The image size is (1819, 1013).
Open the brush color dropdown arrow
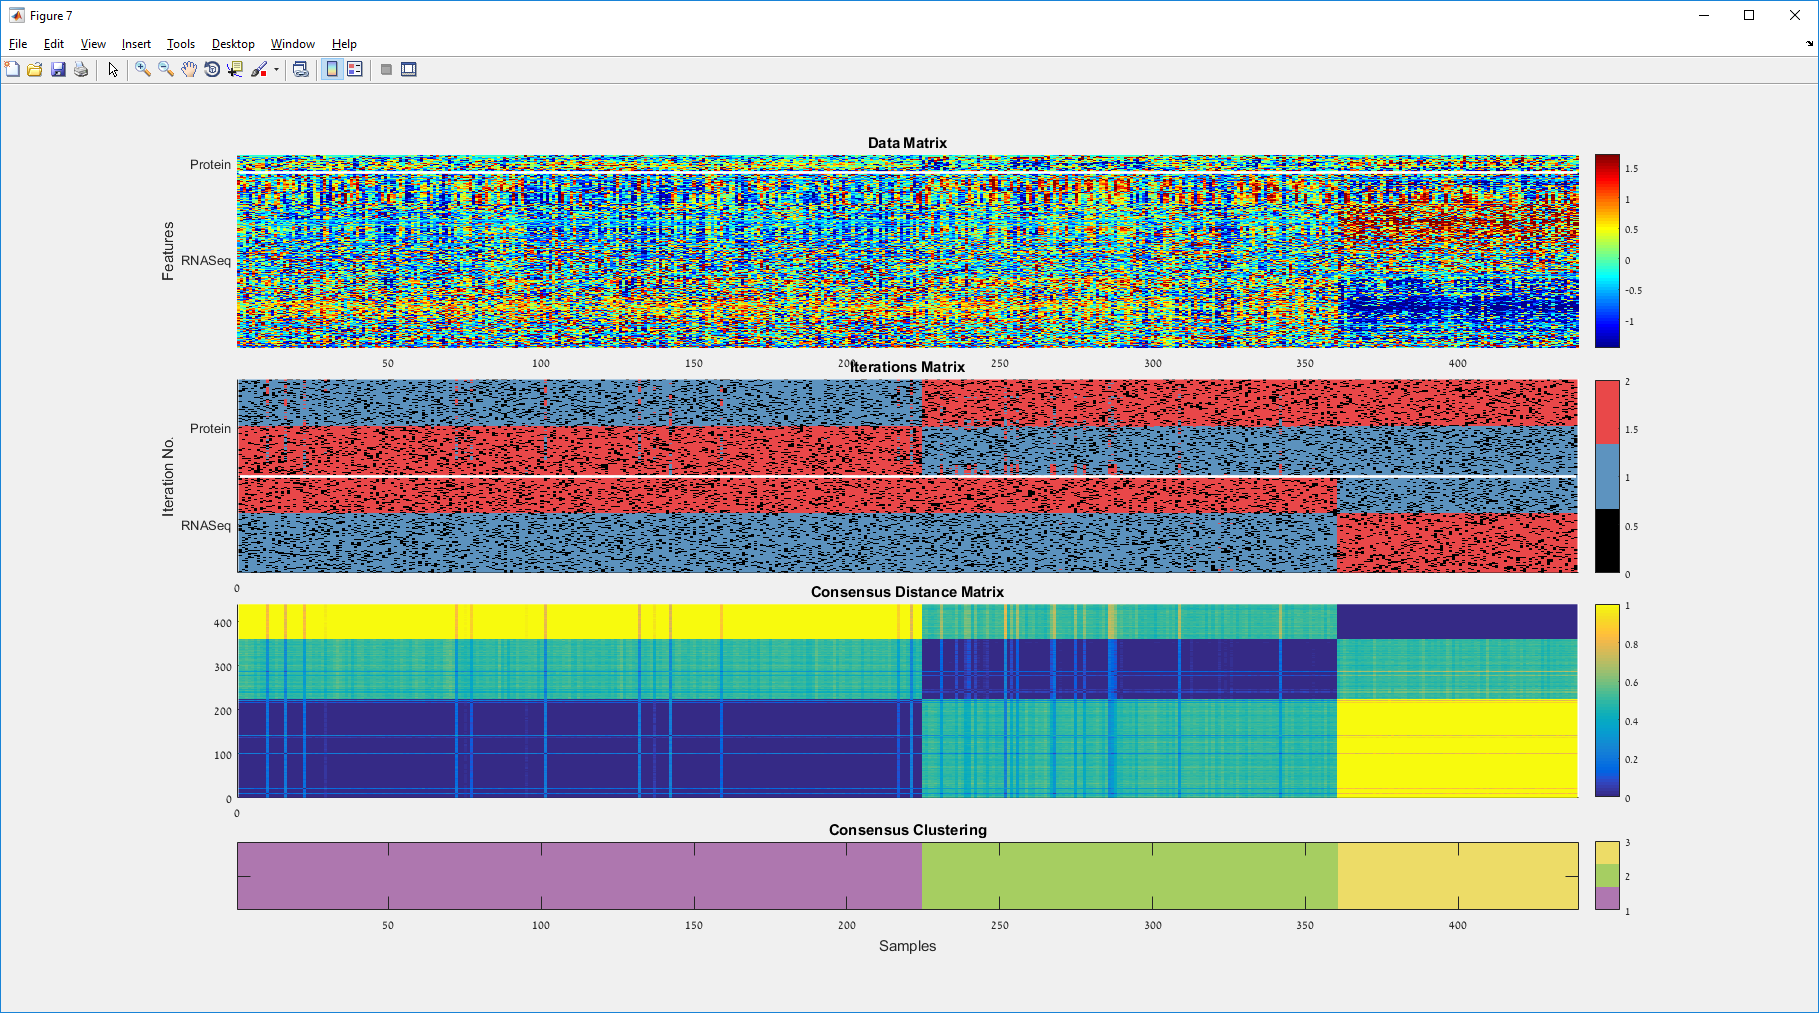(276, 69)
